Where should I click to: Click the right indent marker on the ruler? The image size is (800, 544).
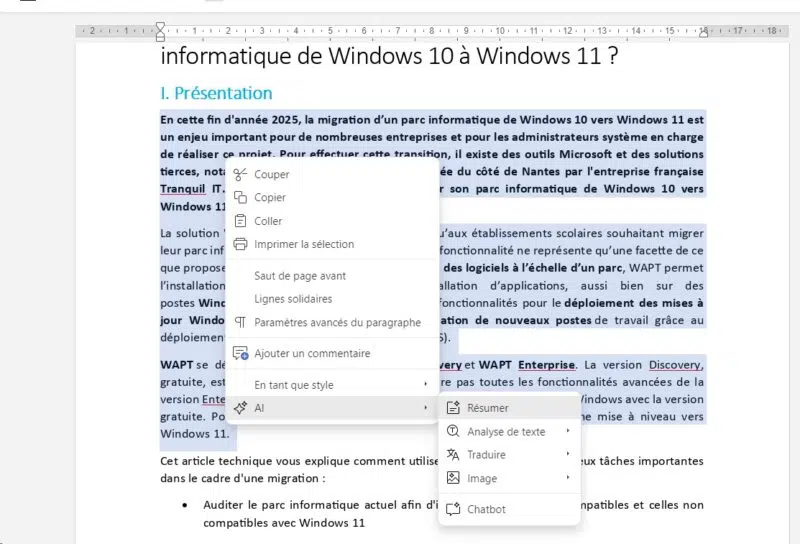(704, 33)
